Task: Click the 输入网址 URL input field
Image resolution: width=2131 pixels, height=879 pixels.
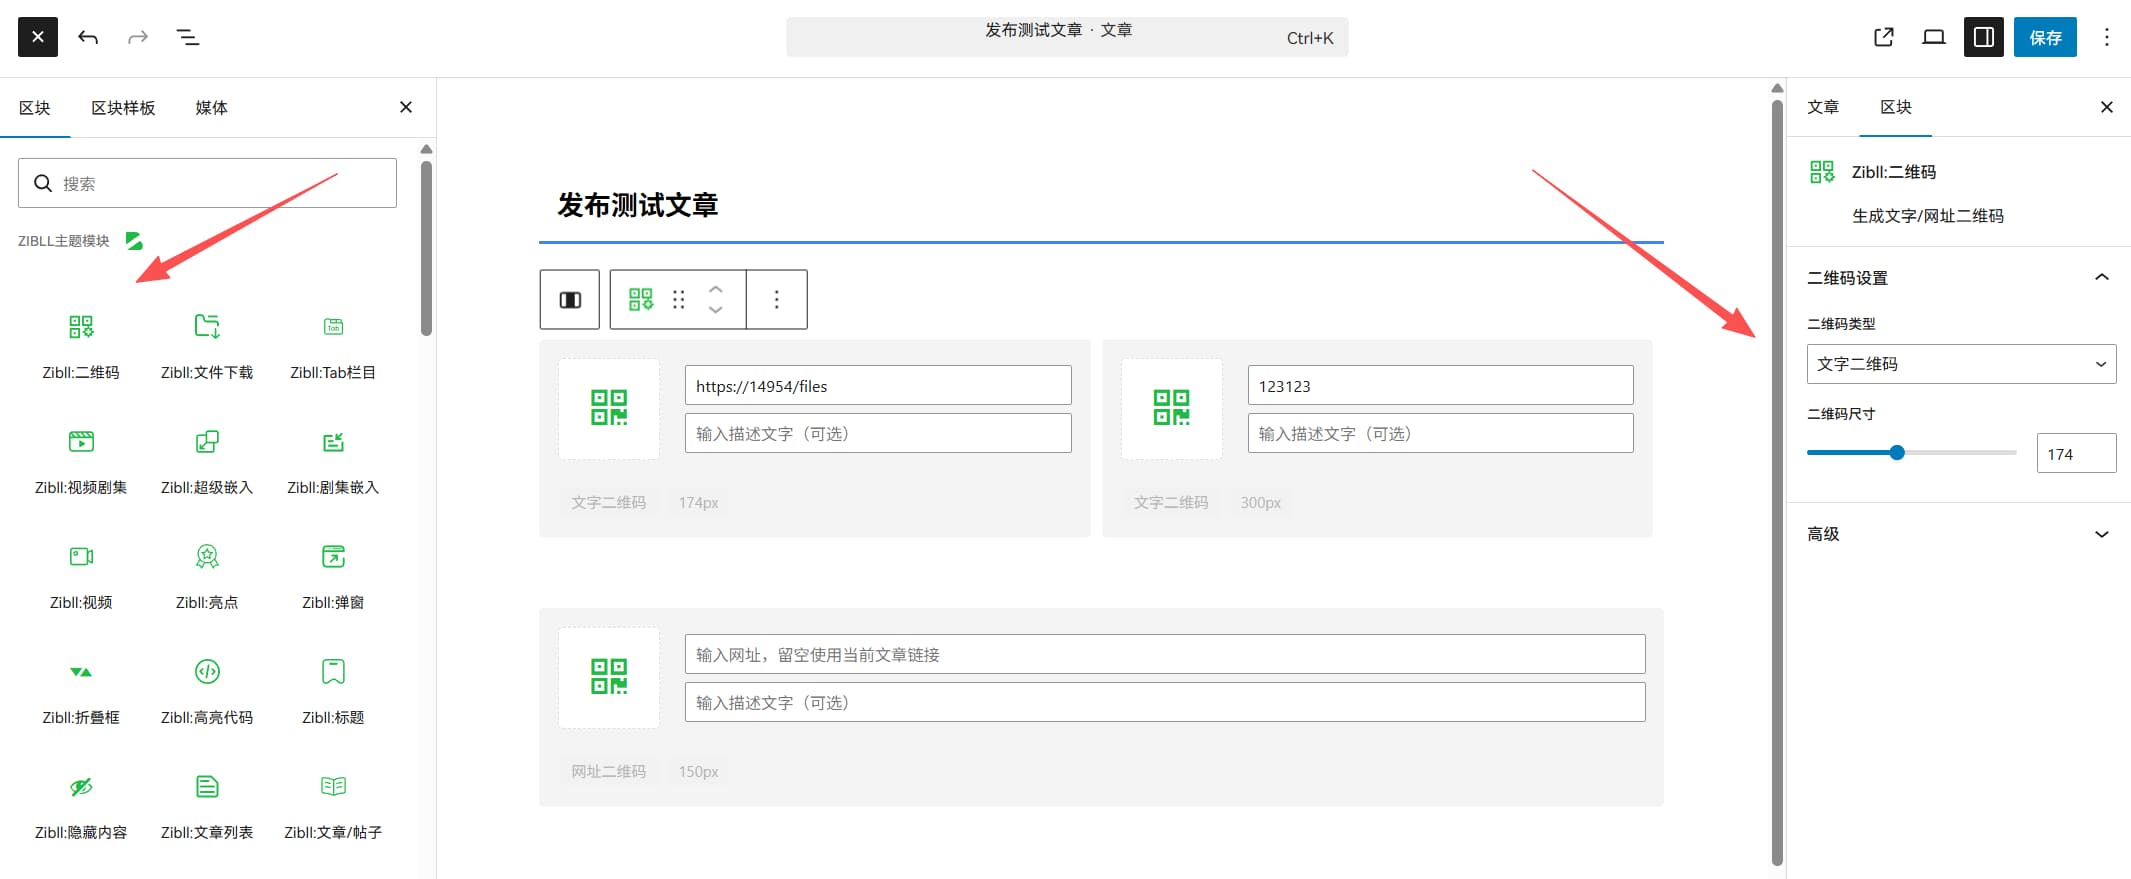Action: click(1165, 654)
